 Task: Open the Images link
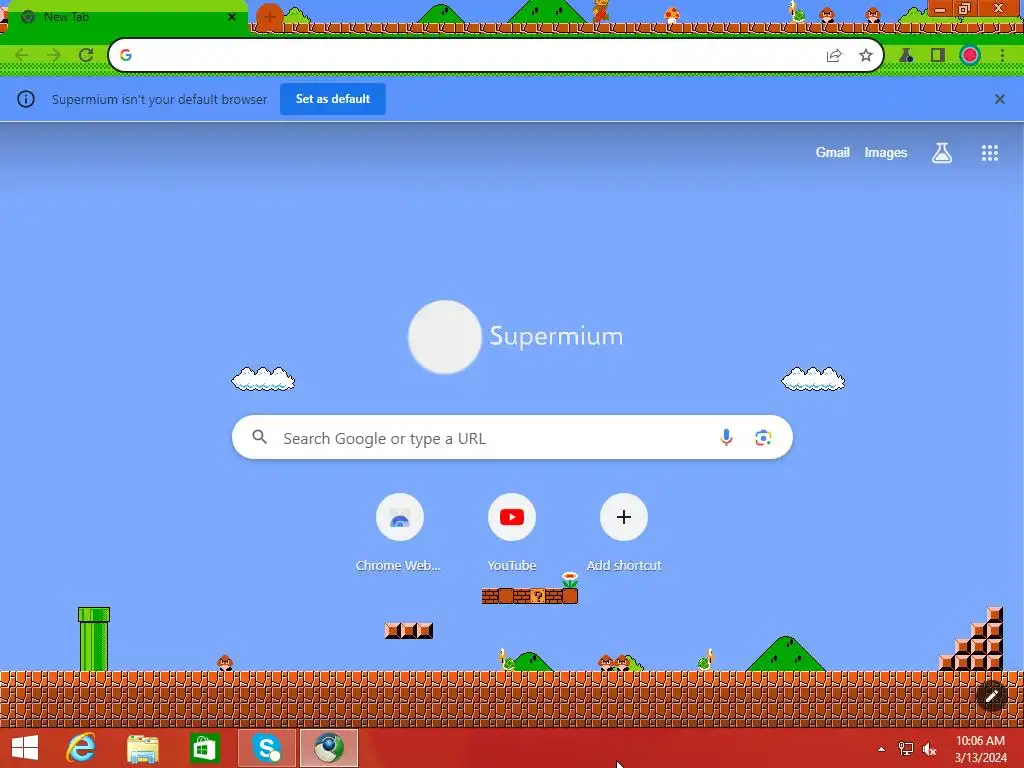[x=886, y=152]
